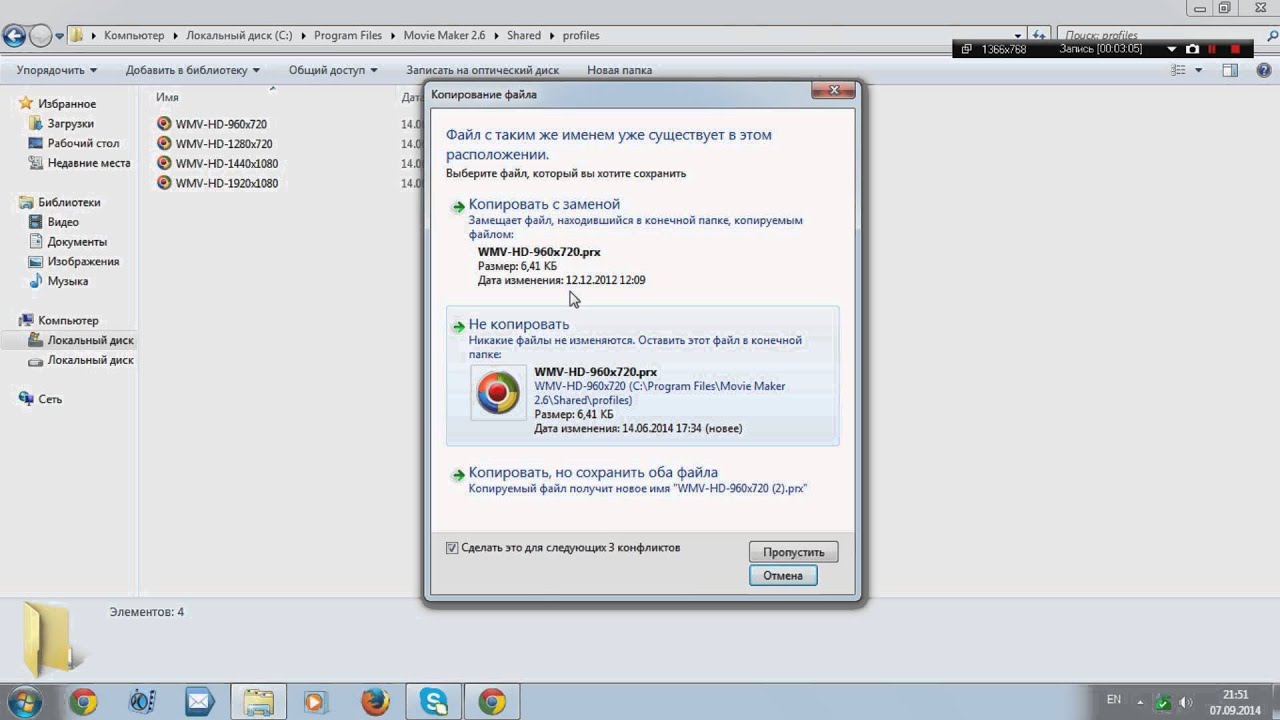Select file WMV-HD-960x720 in list

(221, 124)
